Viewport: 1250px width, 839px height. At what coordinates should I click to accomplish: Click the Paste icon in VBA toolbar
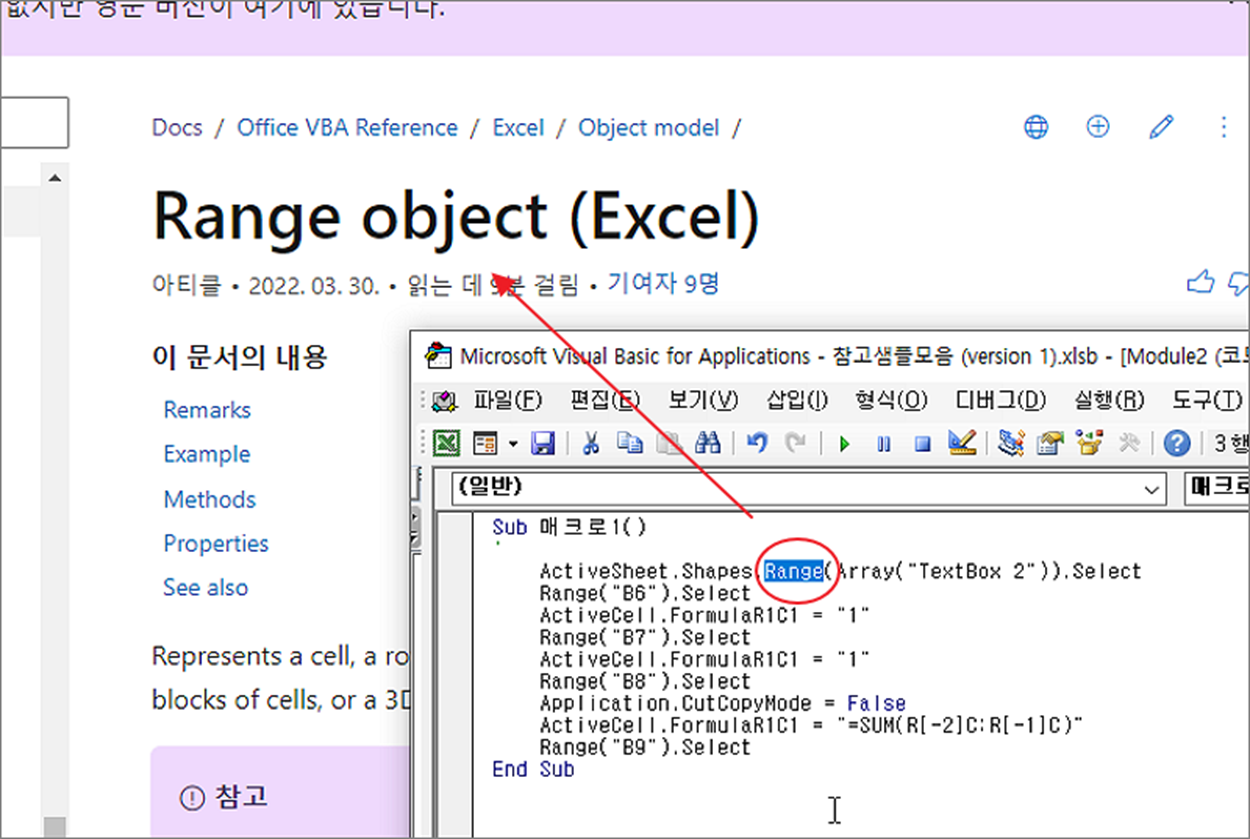(668, 443)
